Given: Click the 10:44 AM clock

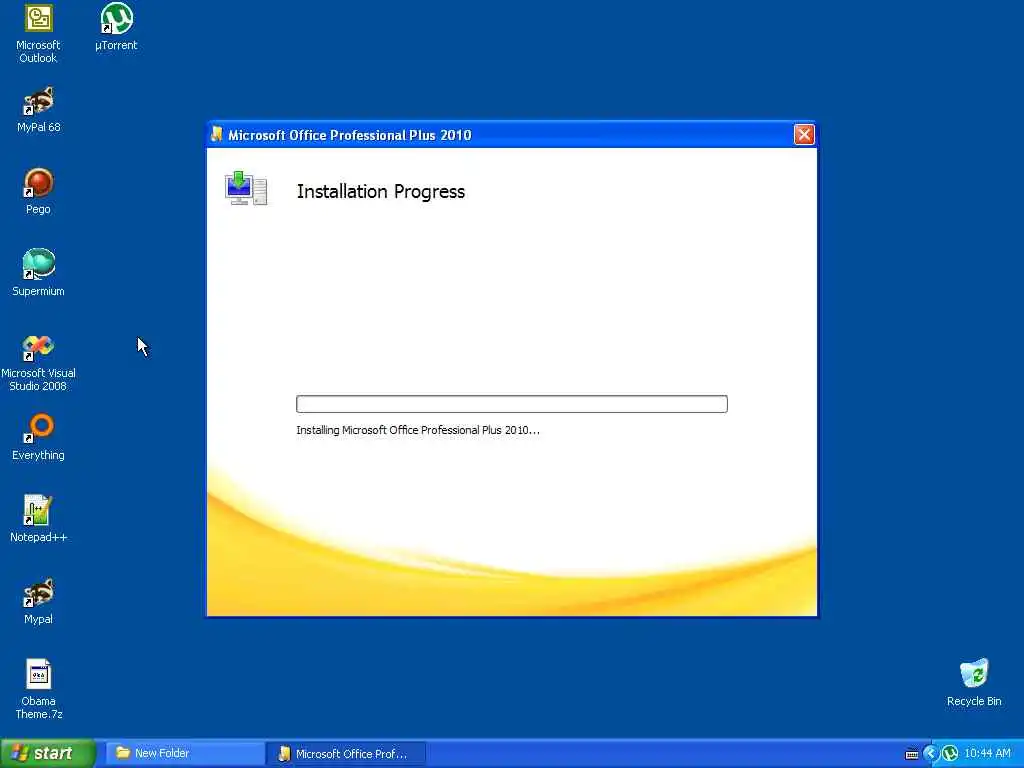Looking at the screenshot, I should point(987,753).
